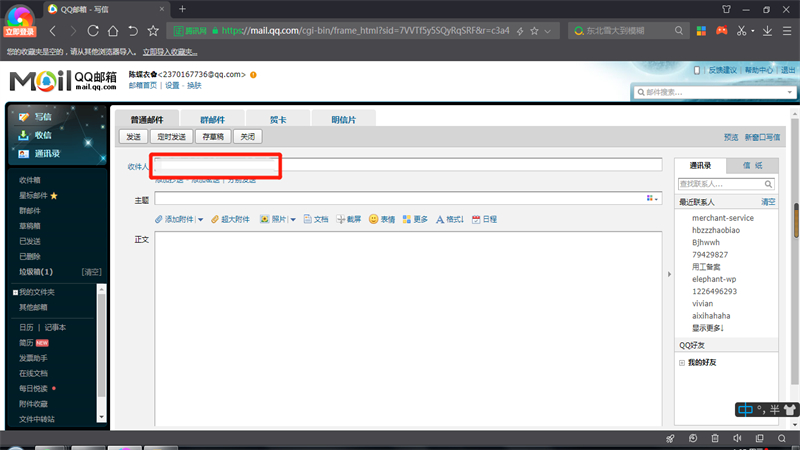Open the subject field color options dropdown
The height and width of the screenshot is (450, 800).
(x=652, y=198)
